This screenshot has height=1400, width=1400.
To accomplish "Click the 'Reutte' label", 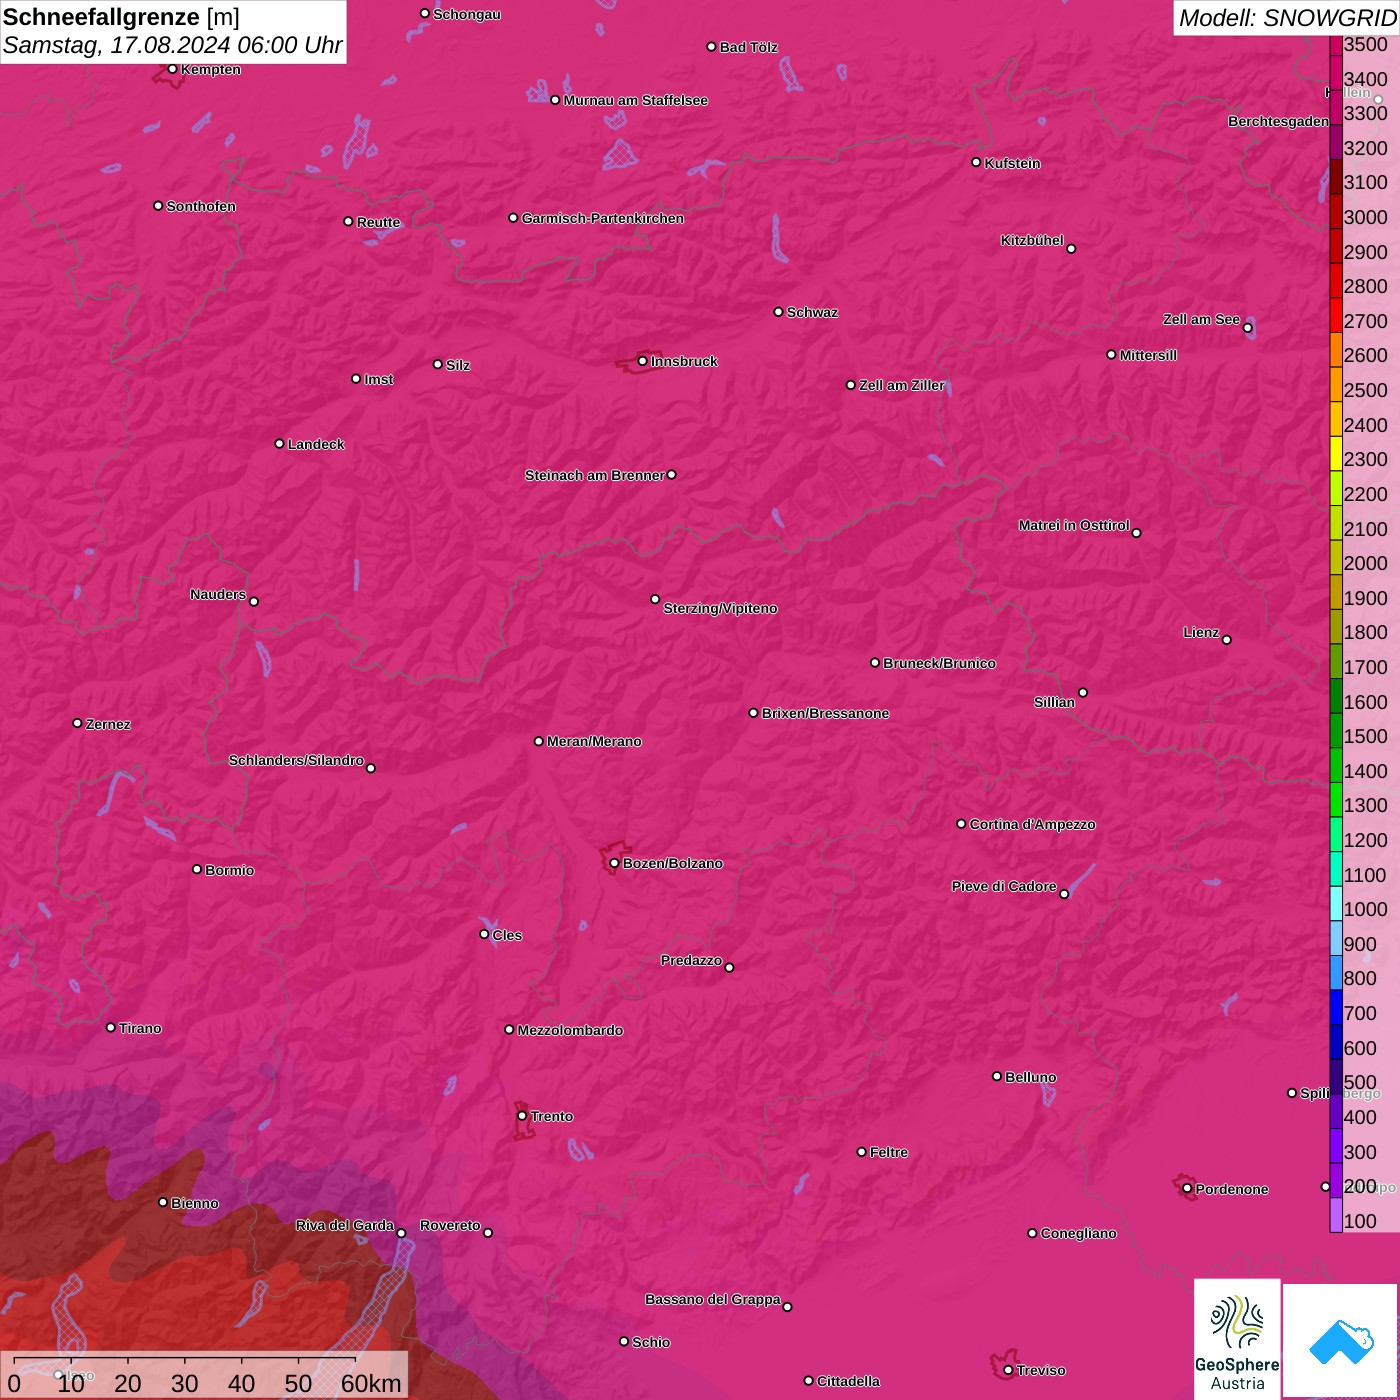I will click(379, 222).
